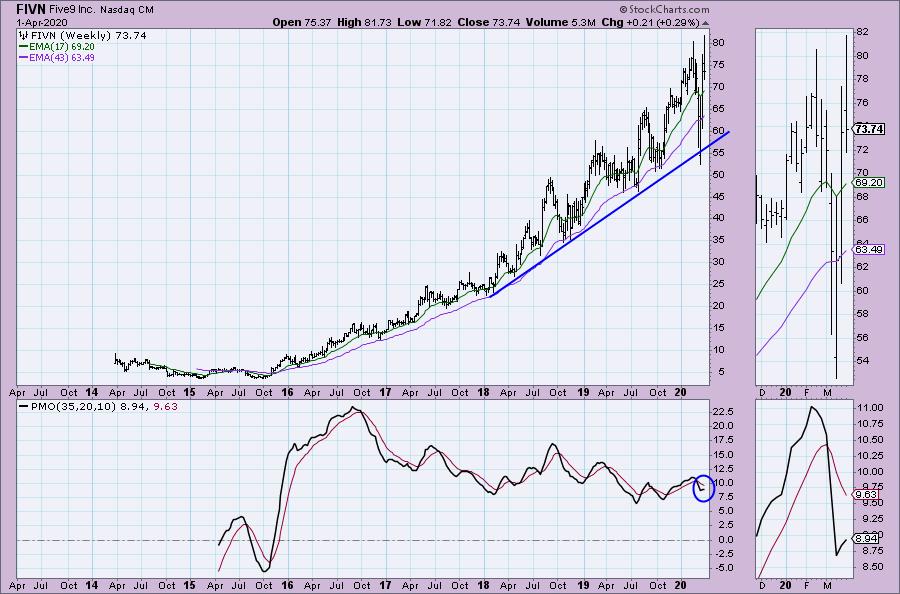Viewport: 900px width, 594px height.
Task: Click the purple 63.49 EMA price tag
Action: click(868, 250)
